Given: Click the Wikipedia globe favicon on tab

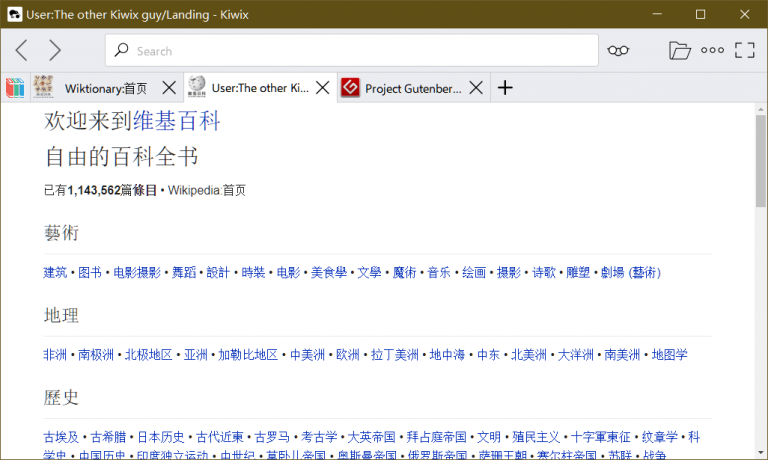Looking at the screenshot, I should tap(196, 86).
